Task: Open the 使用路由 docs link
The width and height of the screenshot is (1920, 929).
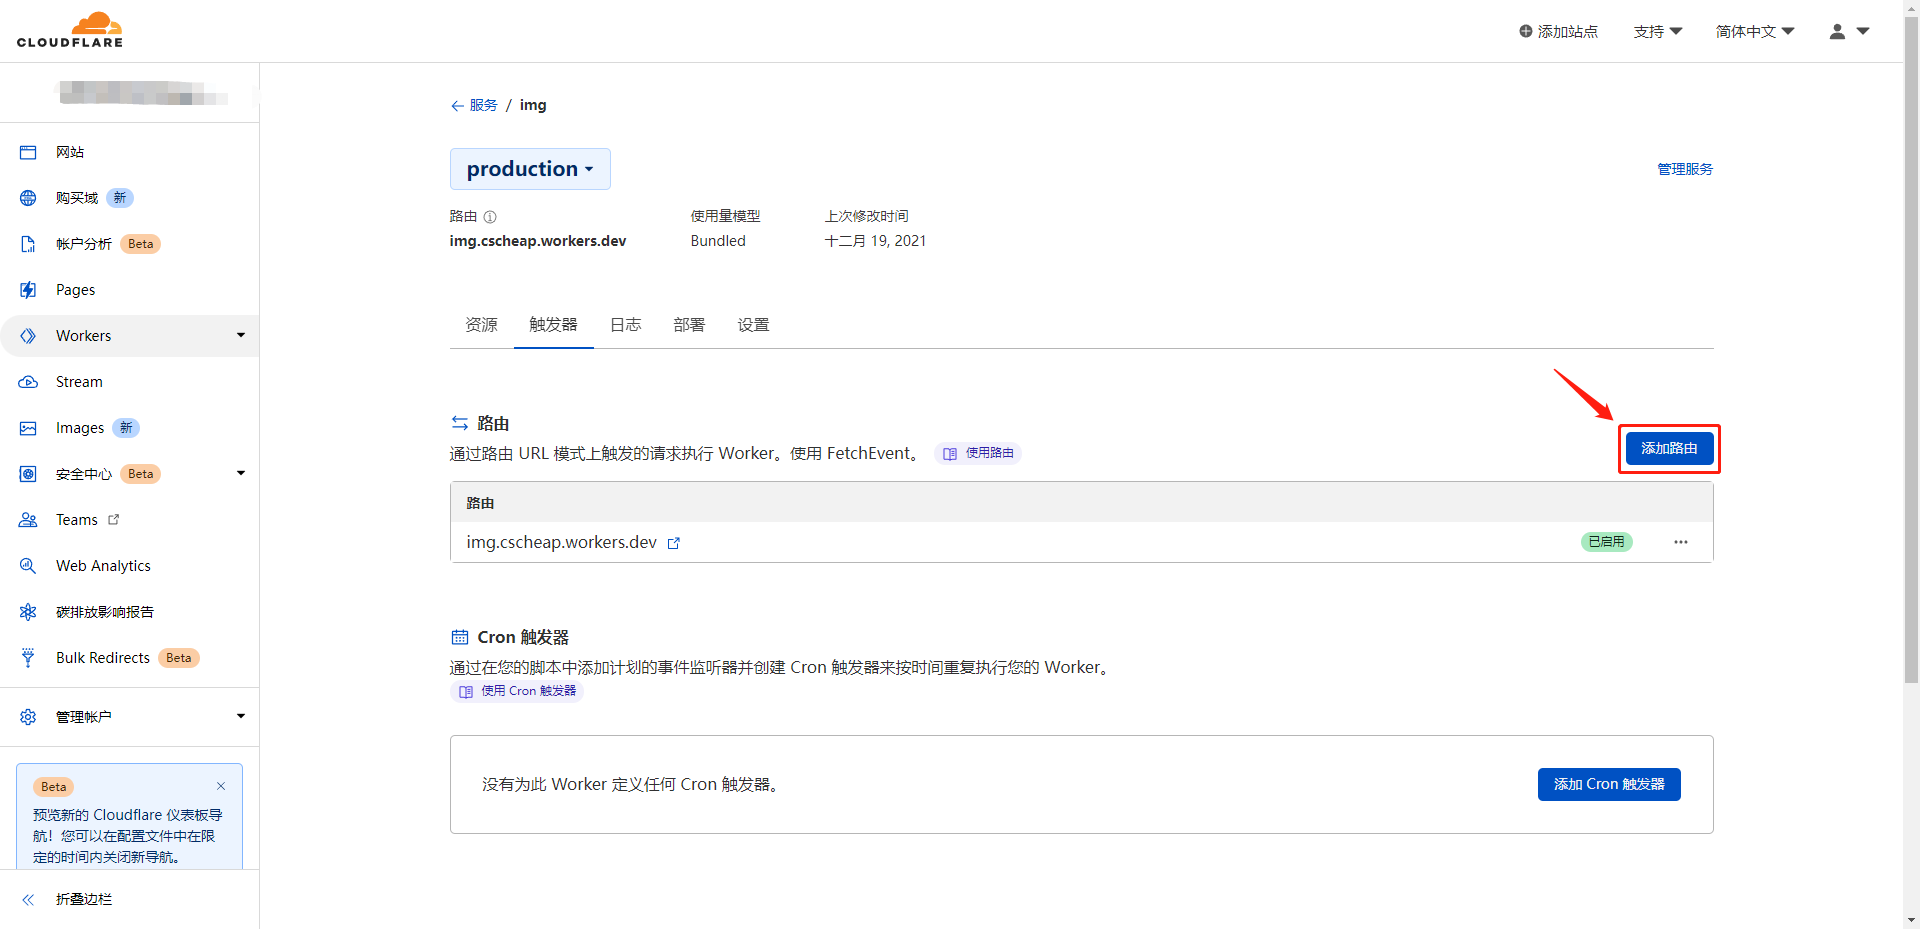Action: click(x=978, y=453)
